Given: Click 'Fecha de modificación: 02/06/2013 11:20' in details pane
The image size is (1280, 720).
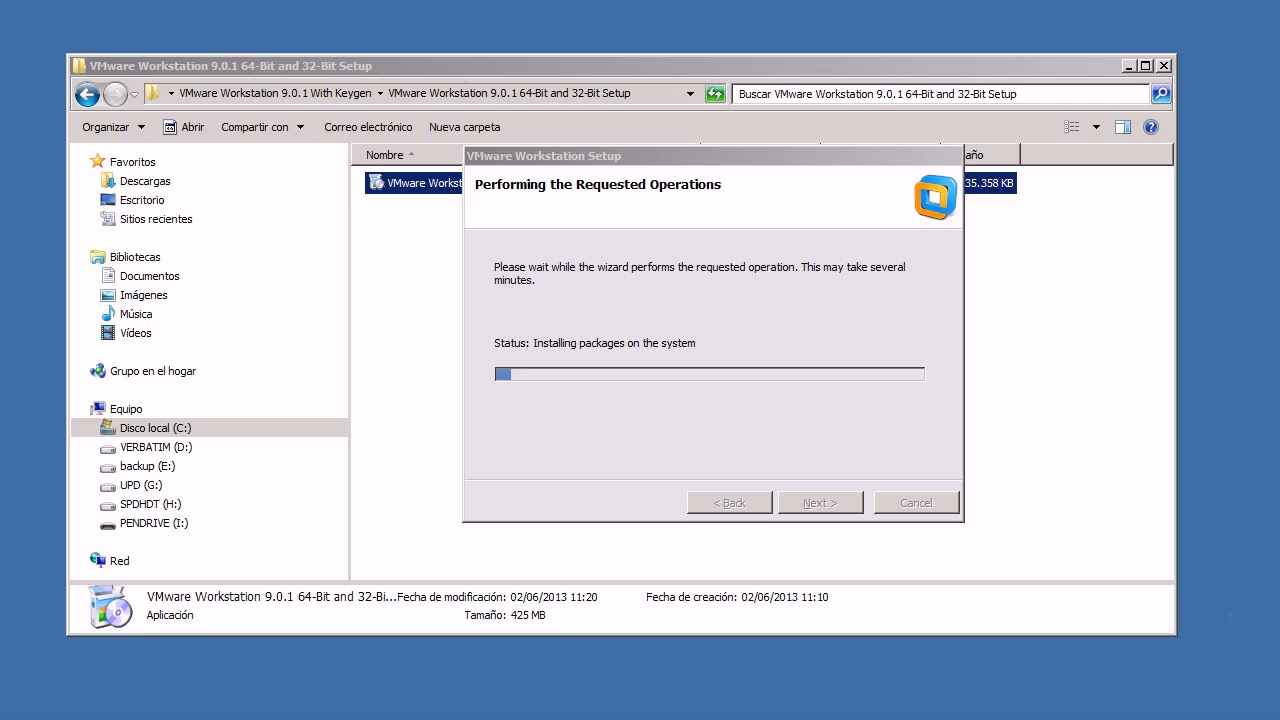Looking at the screenshot, I should (x=497, y=597).
